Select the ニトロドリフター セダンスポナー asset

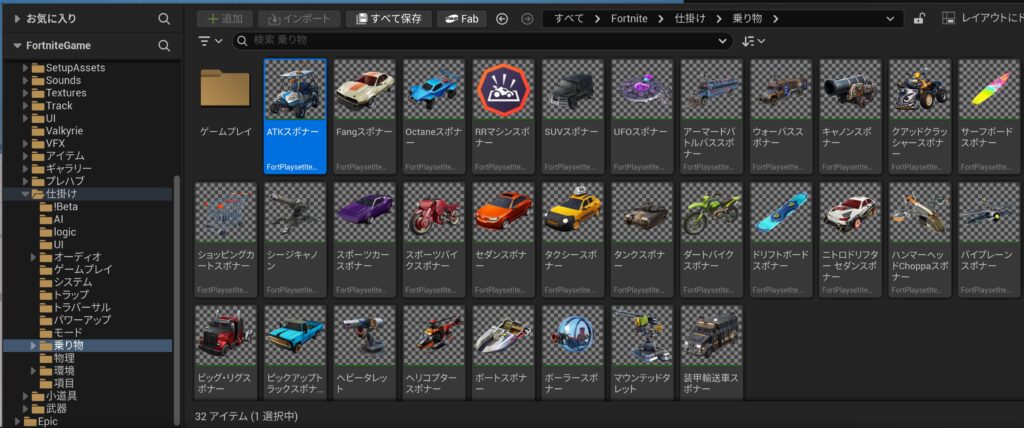click(x=850, y=240)
